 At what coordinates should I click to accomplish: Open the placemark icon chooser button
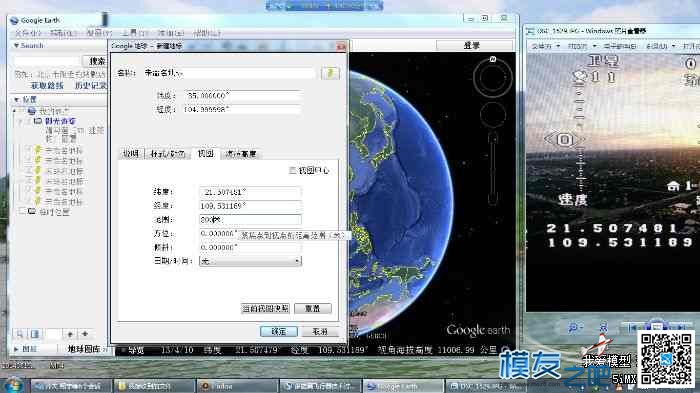point(330,73)
